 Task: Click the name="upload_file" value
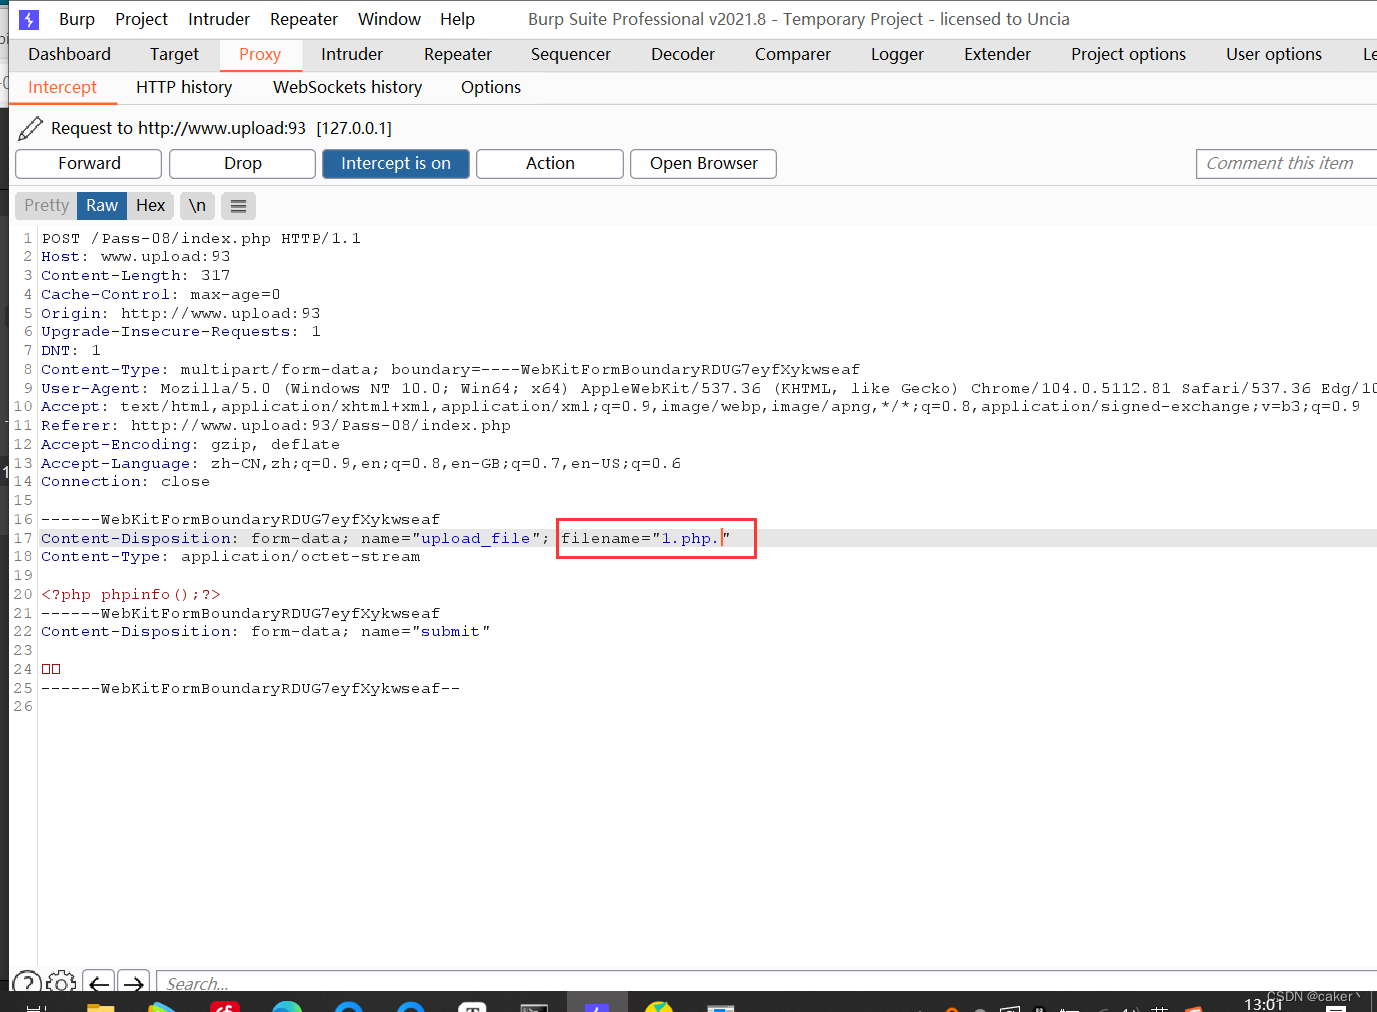coord(476,539)
